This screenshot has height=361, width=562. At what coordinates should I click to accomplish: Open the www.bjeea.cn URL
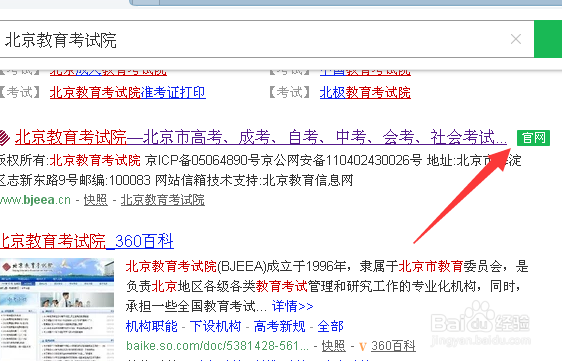click(35, 200)
